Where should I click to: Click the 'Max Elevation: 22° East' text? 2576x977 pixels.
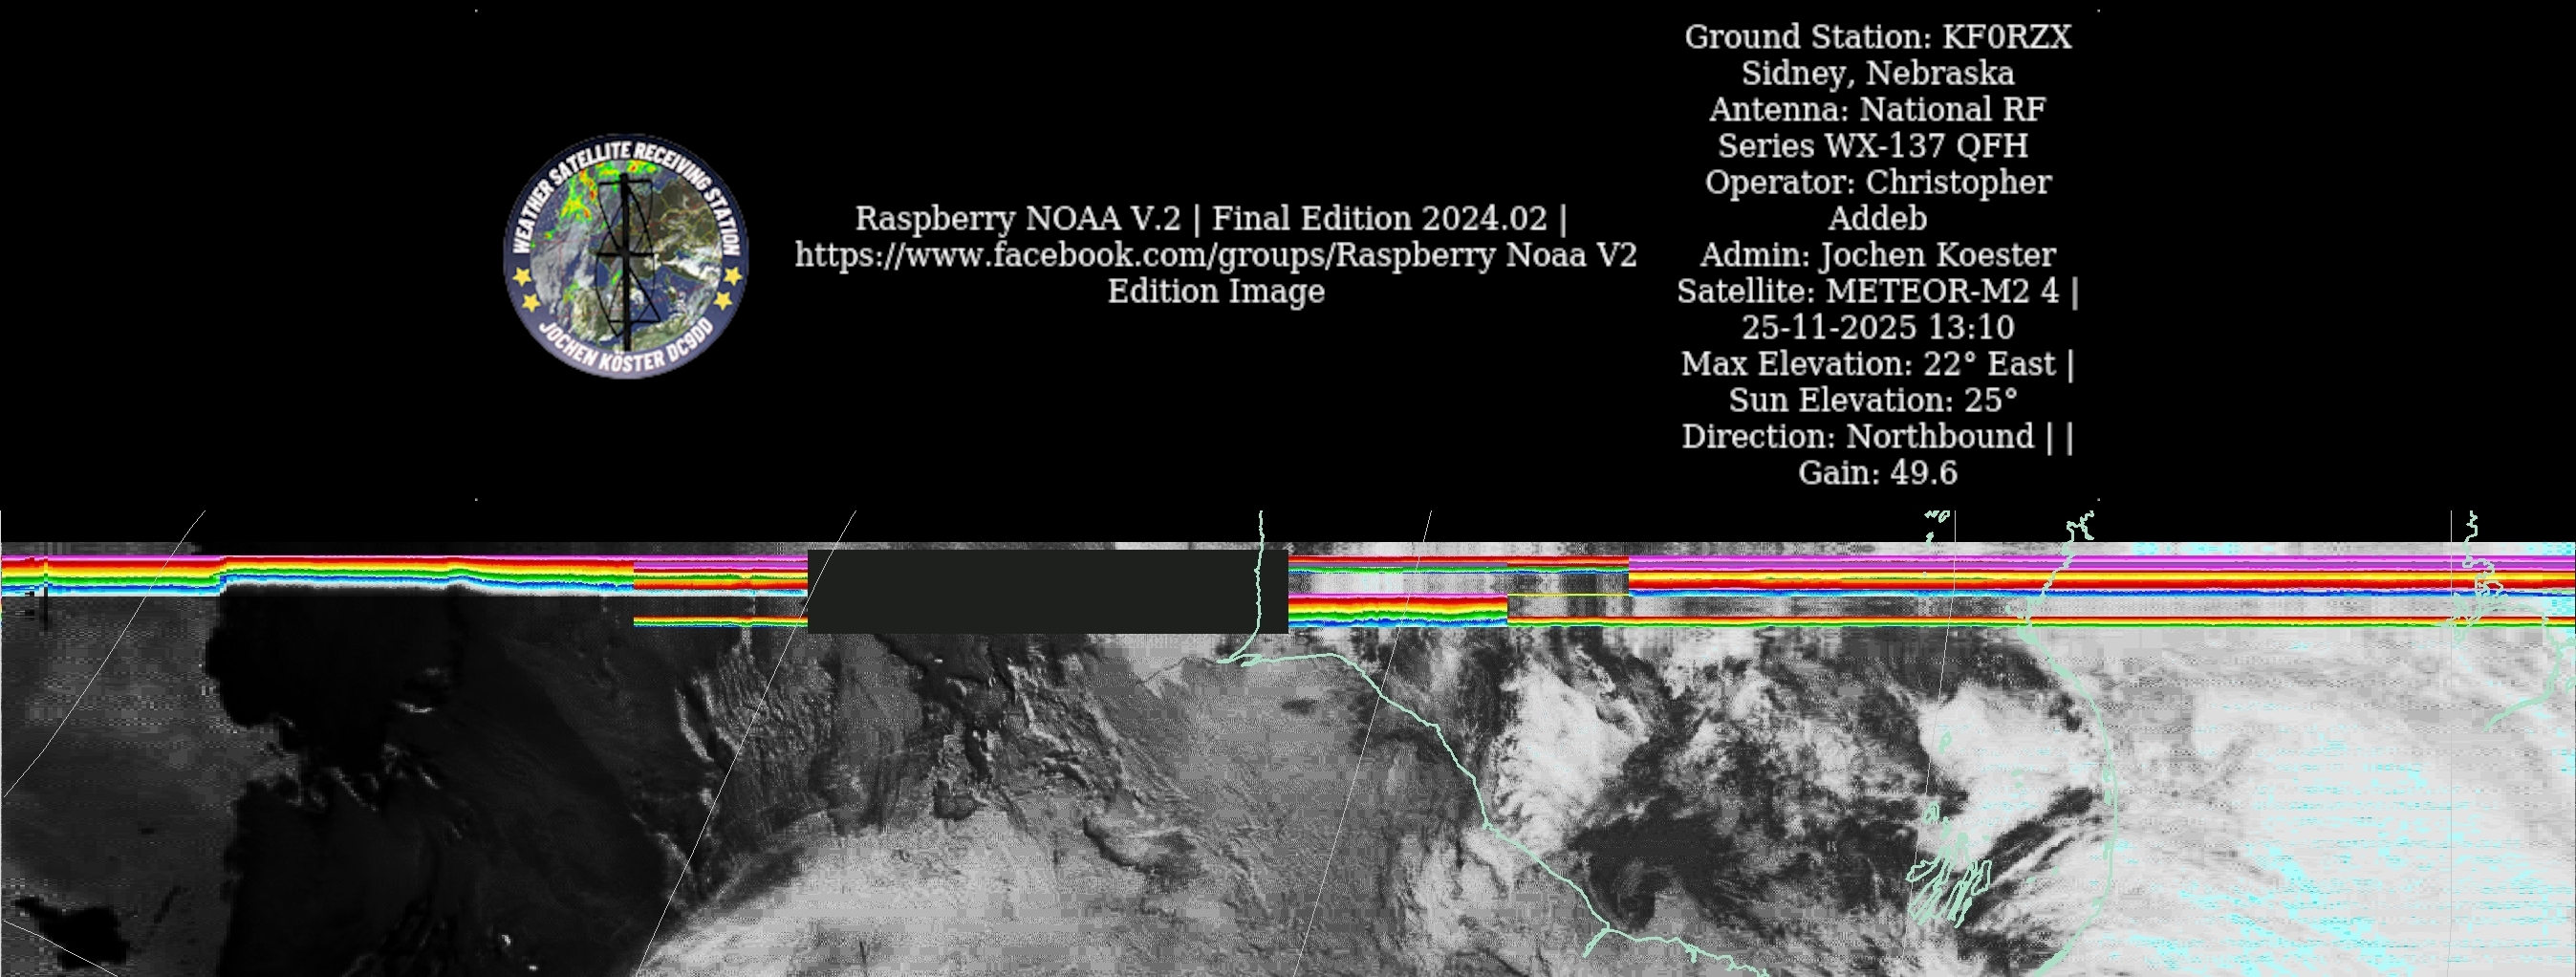1867,364
